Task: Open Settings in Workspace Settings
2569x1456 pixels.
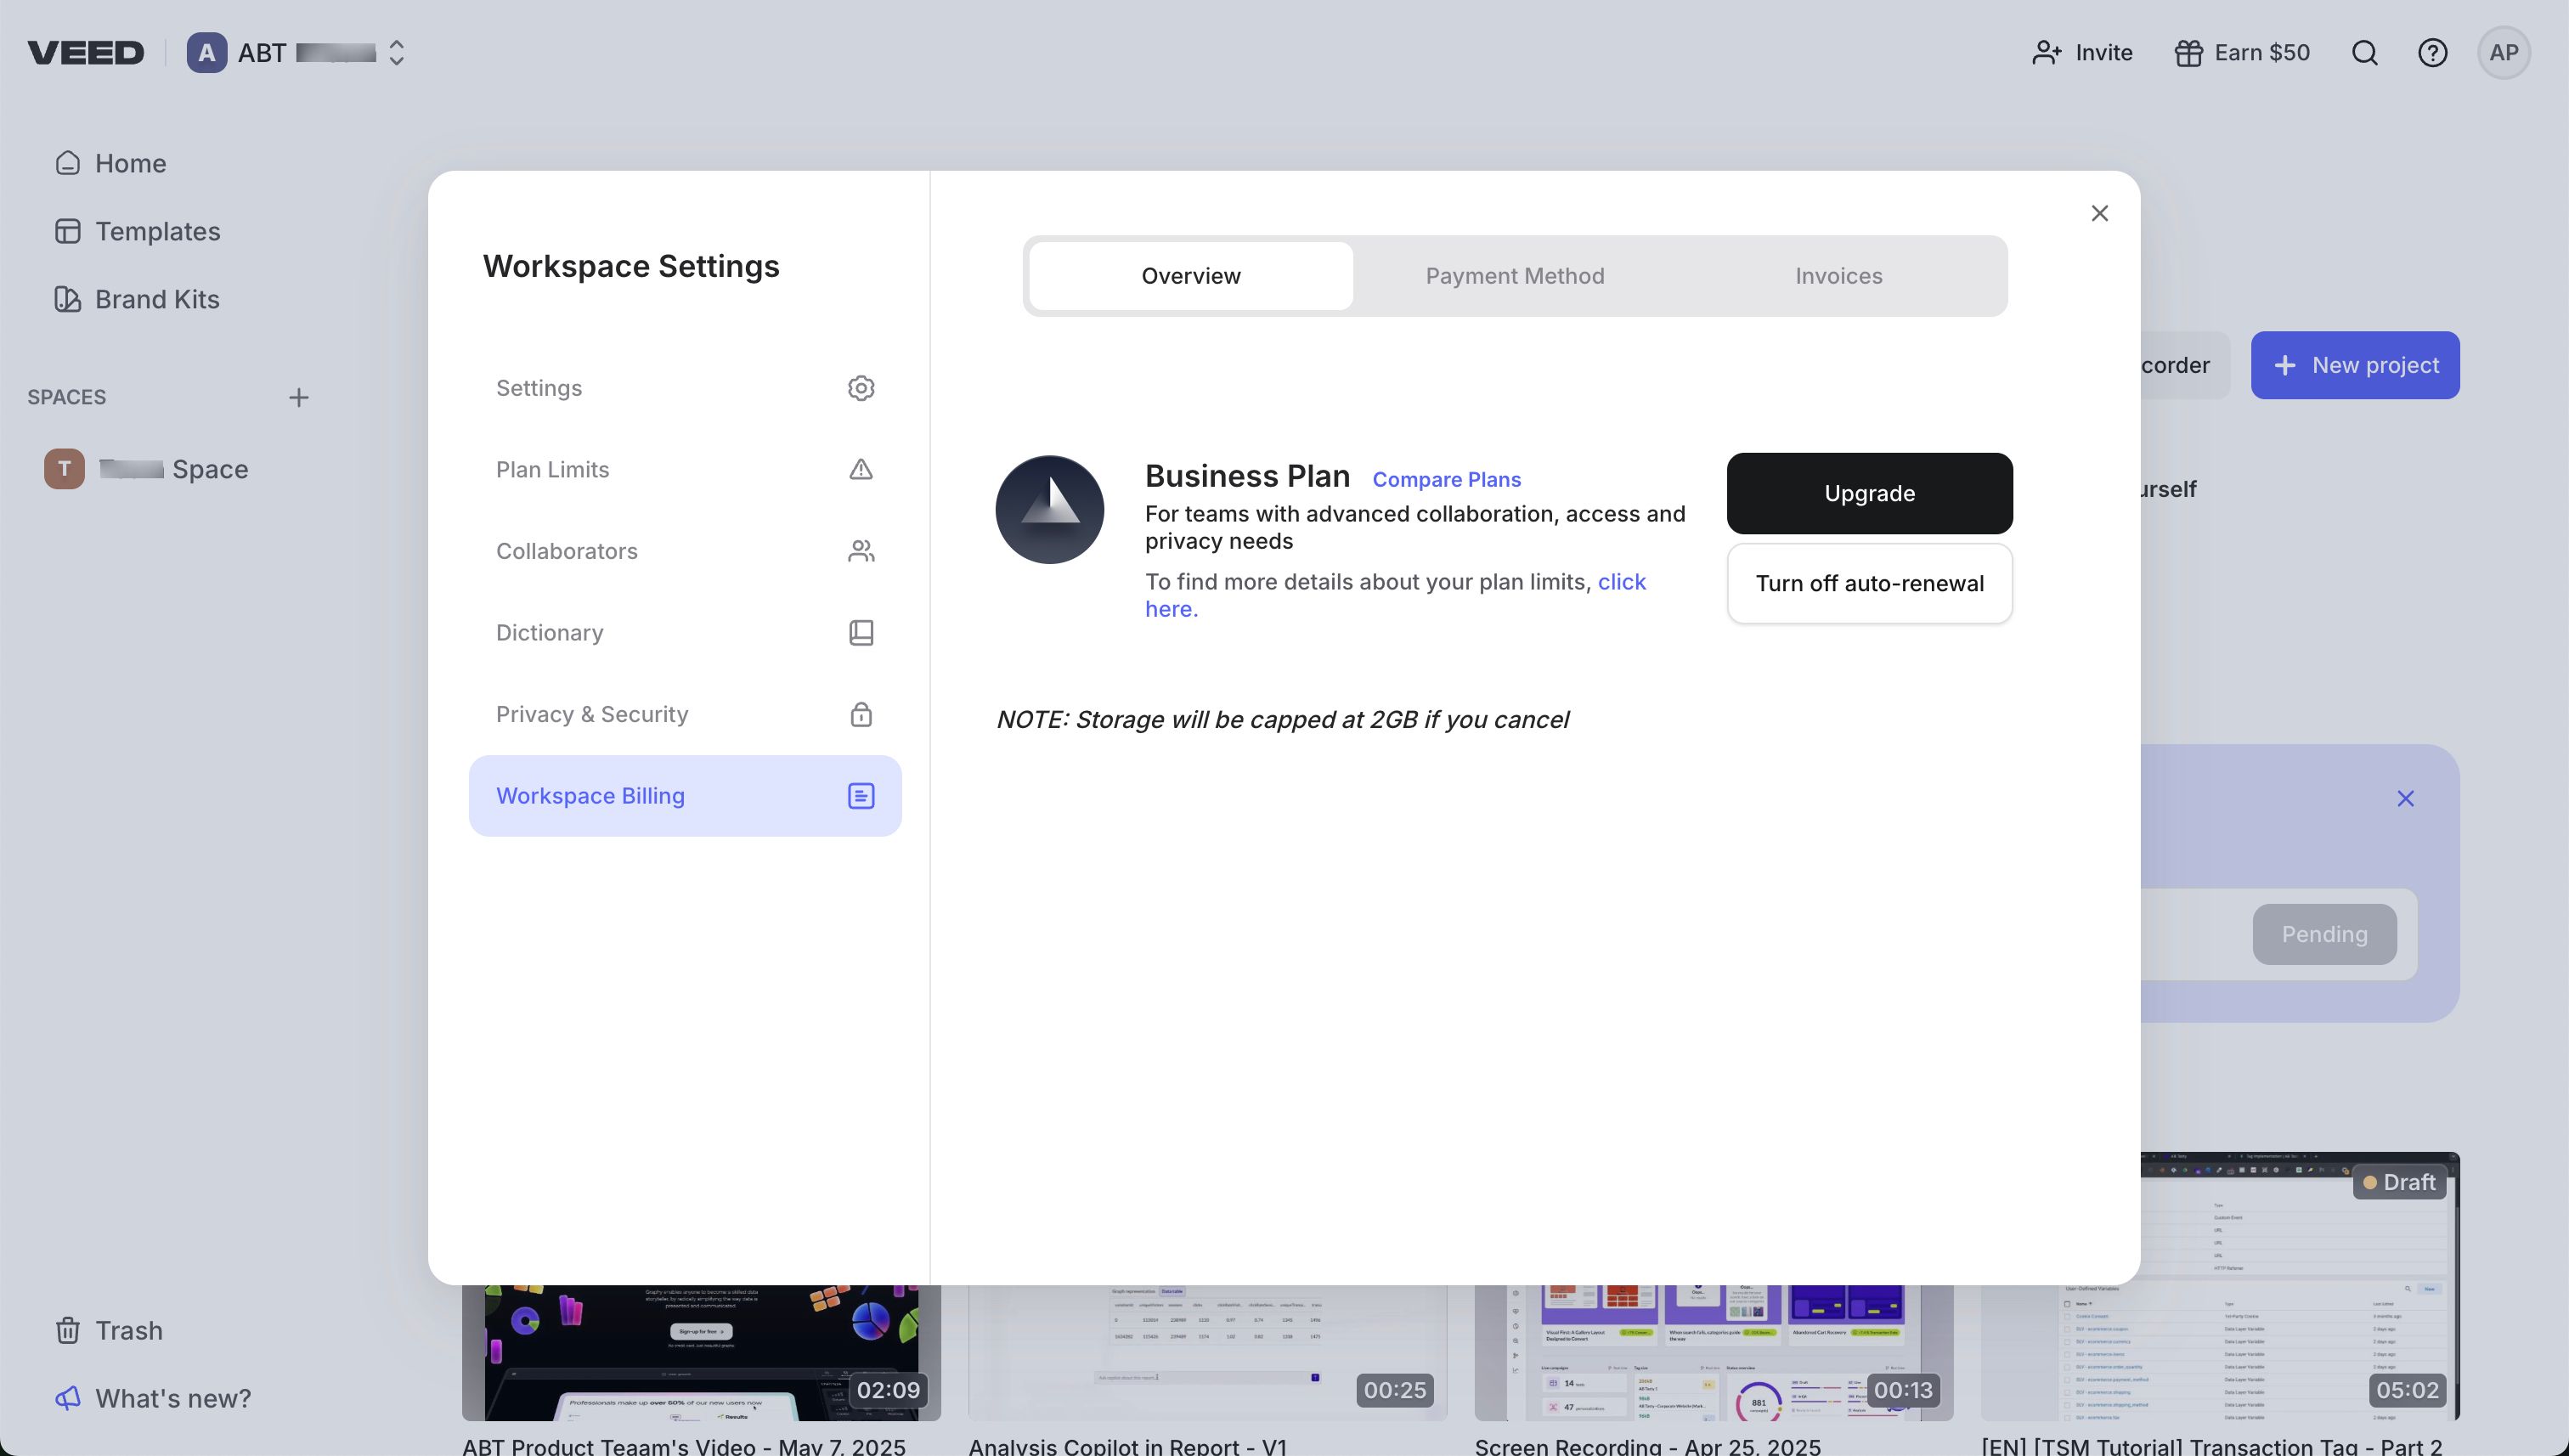Action: (x=685, y=388)
